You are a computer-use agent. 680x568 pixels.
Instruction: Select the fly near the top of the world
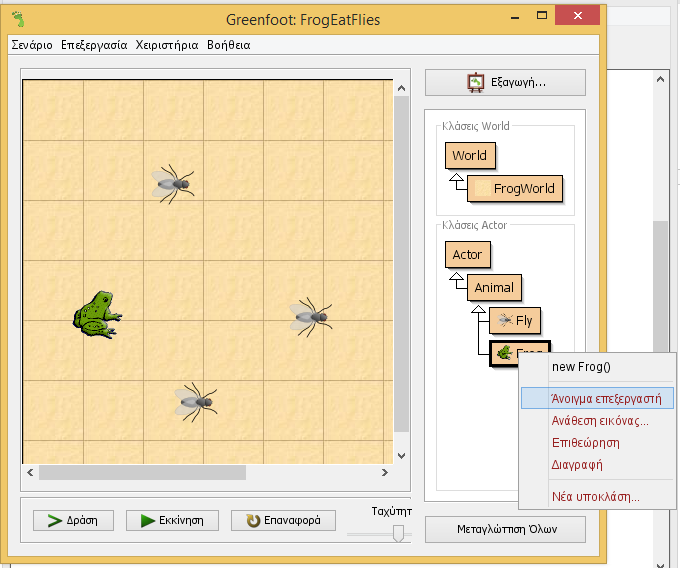pos(173,184)
